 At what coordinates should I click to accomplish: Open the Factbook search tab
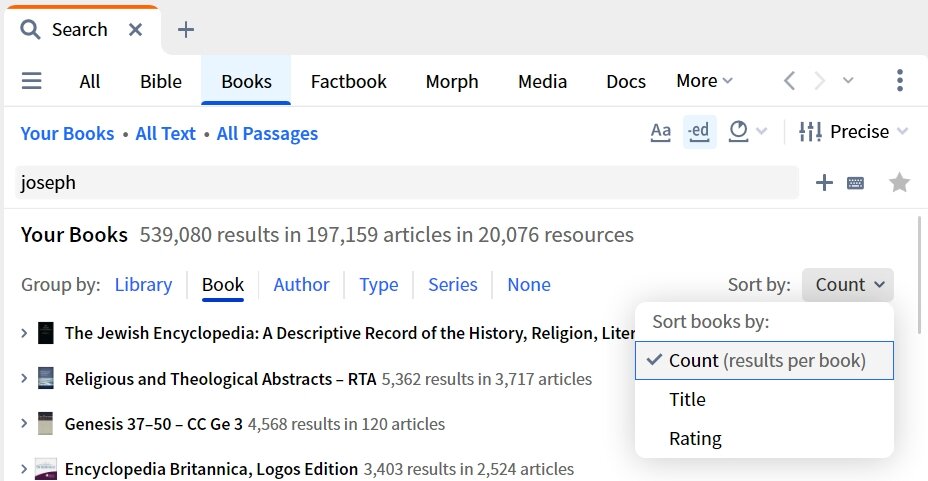click(x=349, y=81)
